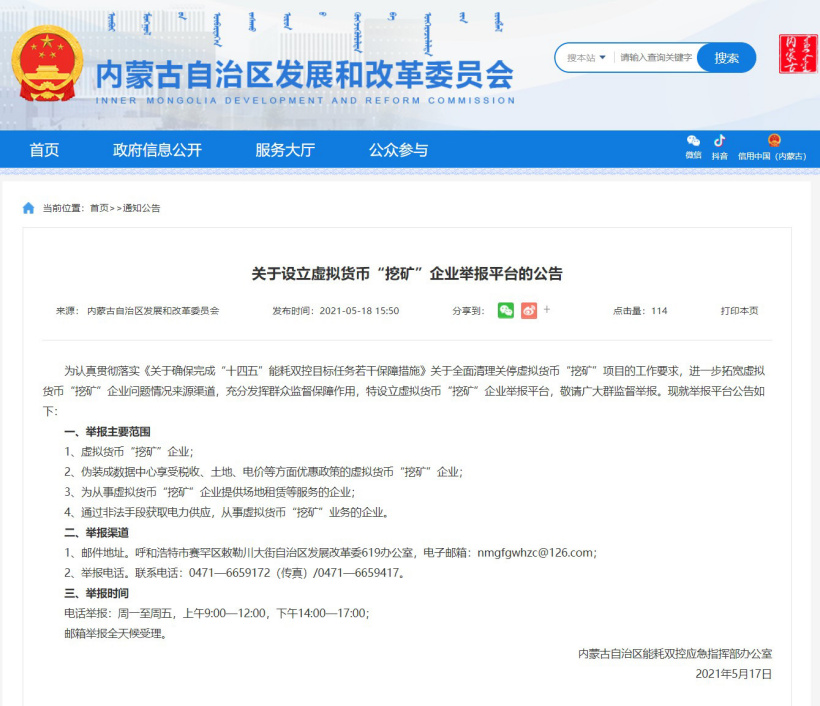This screenshot has height=706, width=820.
Task: Click the heading 三、举报时间
Action: tap(96, 593)
